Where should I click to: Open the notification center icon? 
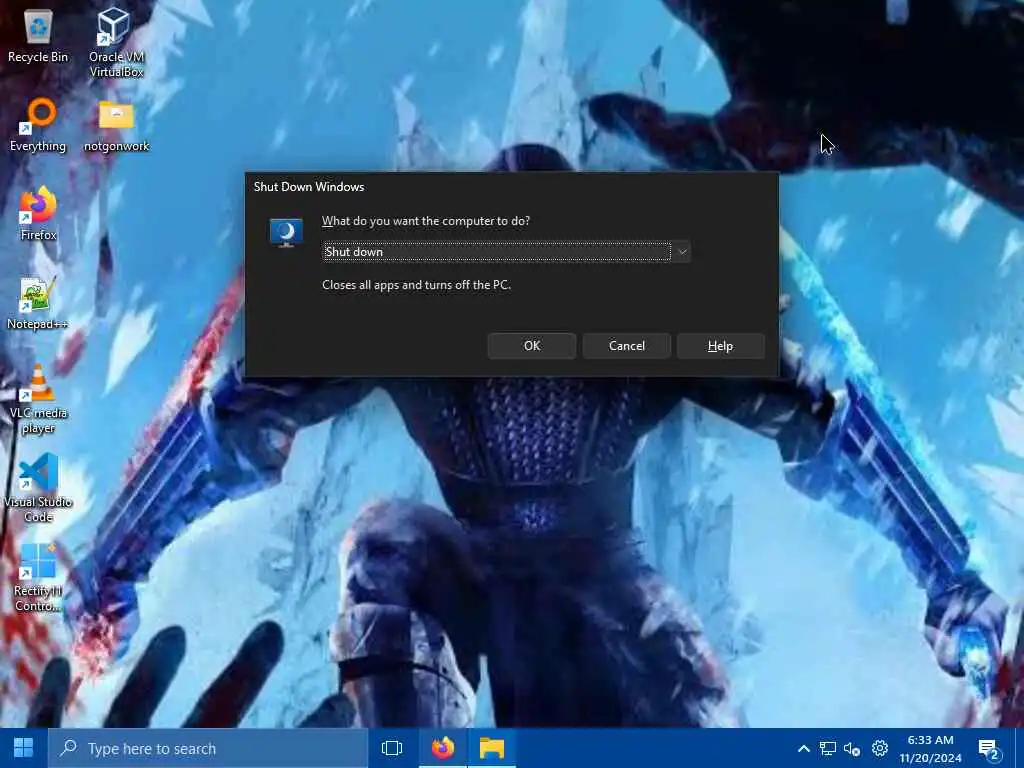coord(989,750)
